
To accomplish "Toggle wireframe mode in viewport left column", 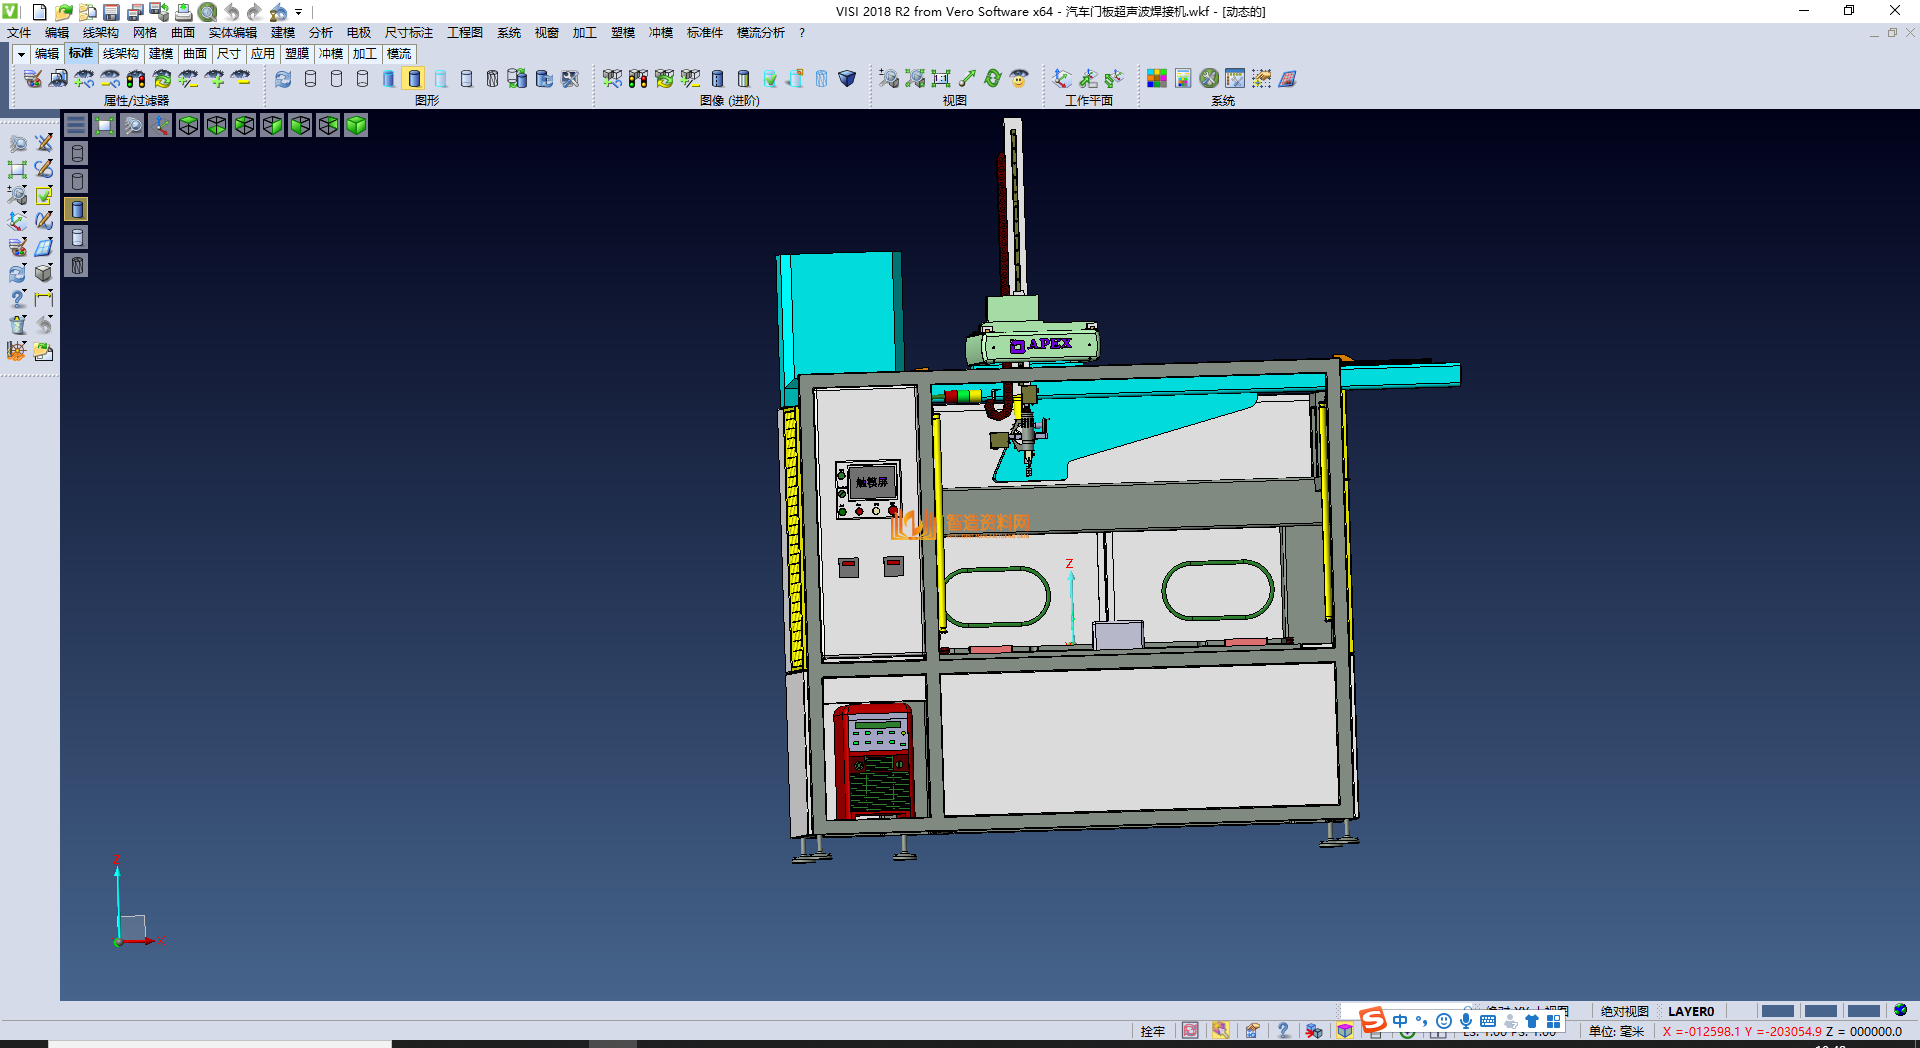I will 77,153.
